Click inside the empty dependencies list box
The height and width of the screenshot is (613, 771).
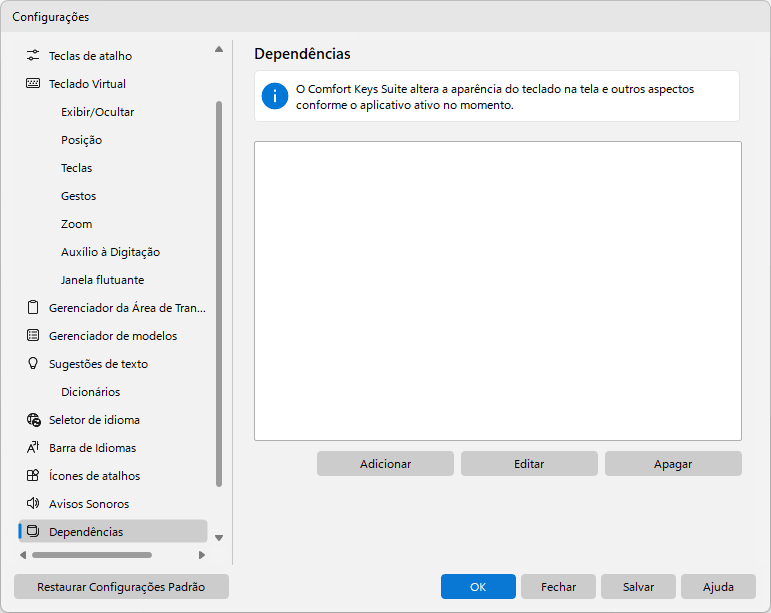498,291
